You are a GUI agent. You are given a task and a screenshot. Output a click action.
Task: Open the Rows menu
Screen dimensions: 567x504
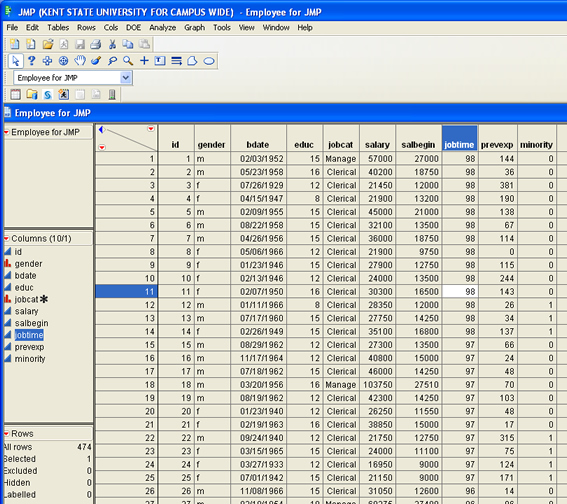pyautogui.click(x=86, y=27)
